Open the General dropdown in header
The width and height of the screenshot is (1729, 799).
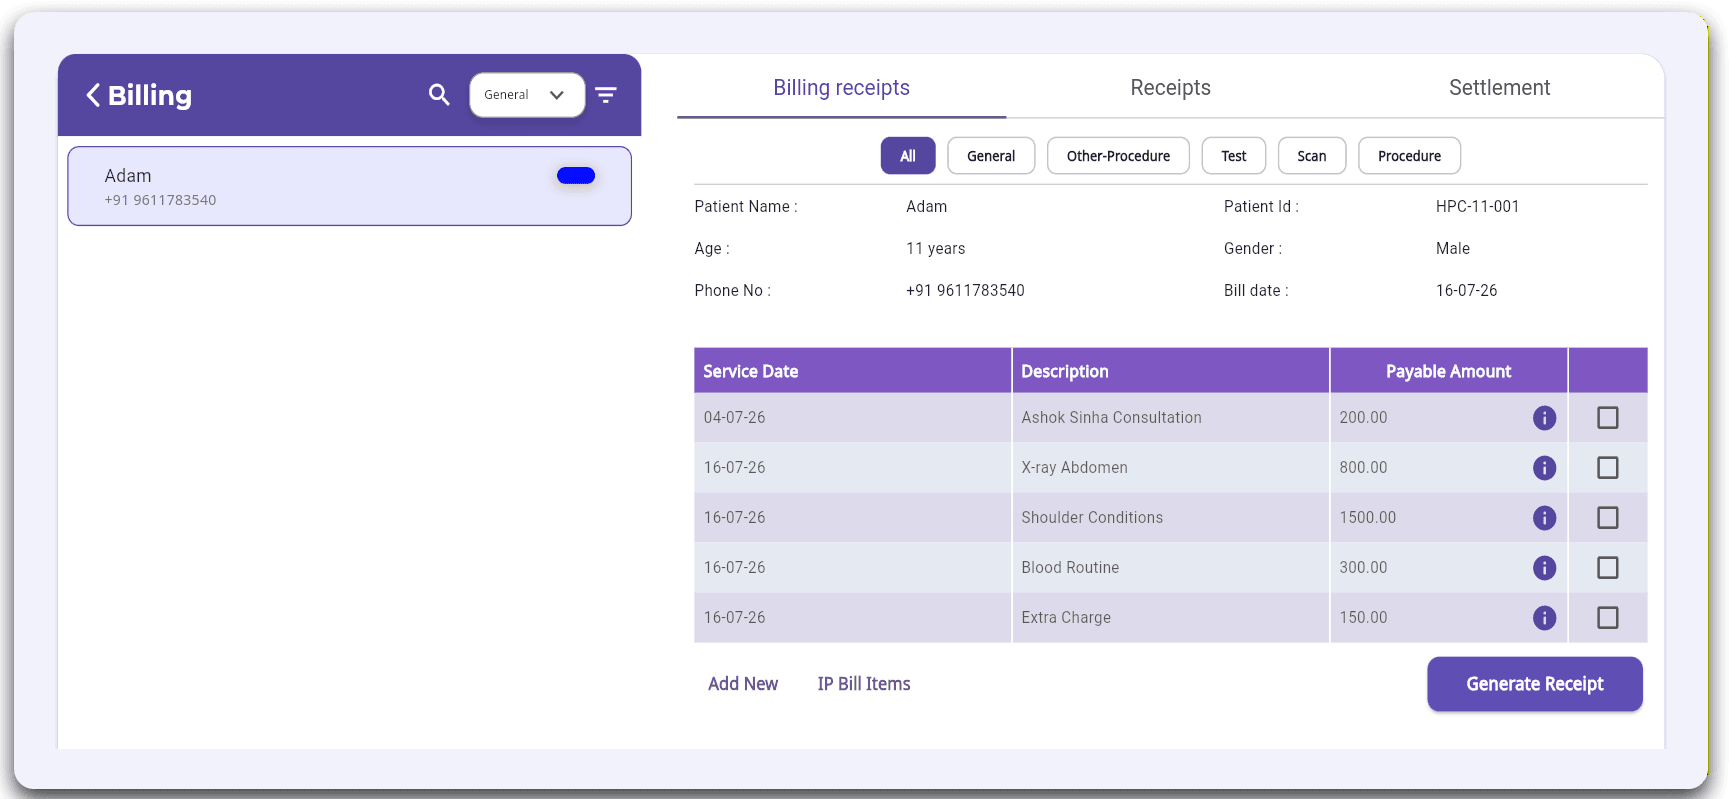527,95
